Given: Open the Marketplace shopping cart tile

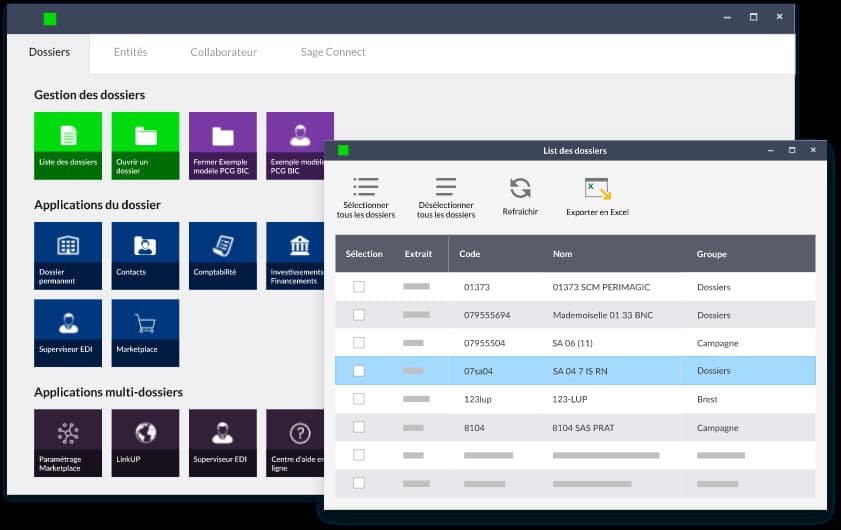Looking at the screenshot, I should pos(145,332).
